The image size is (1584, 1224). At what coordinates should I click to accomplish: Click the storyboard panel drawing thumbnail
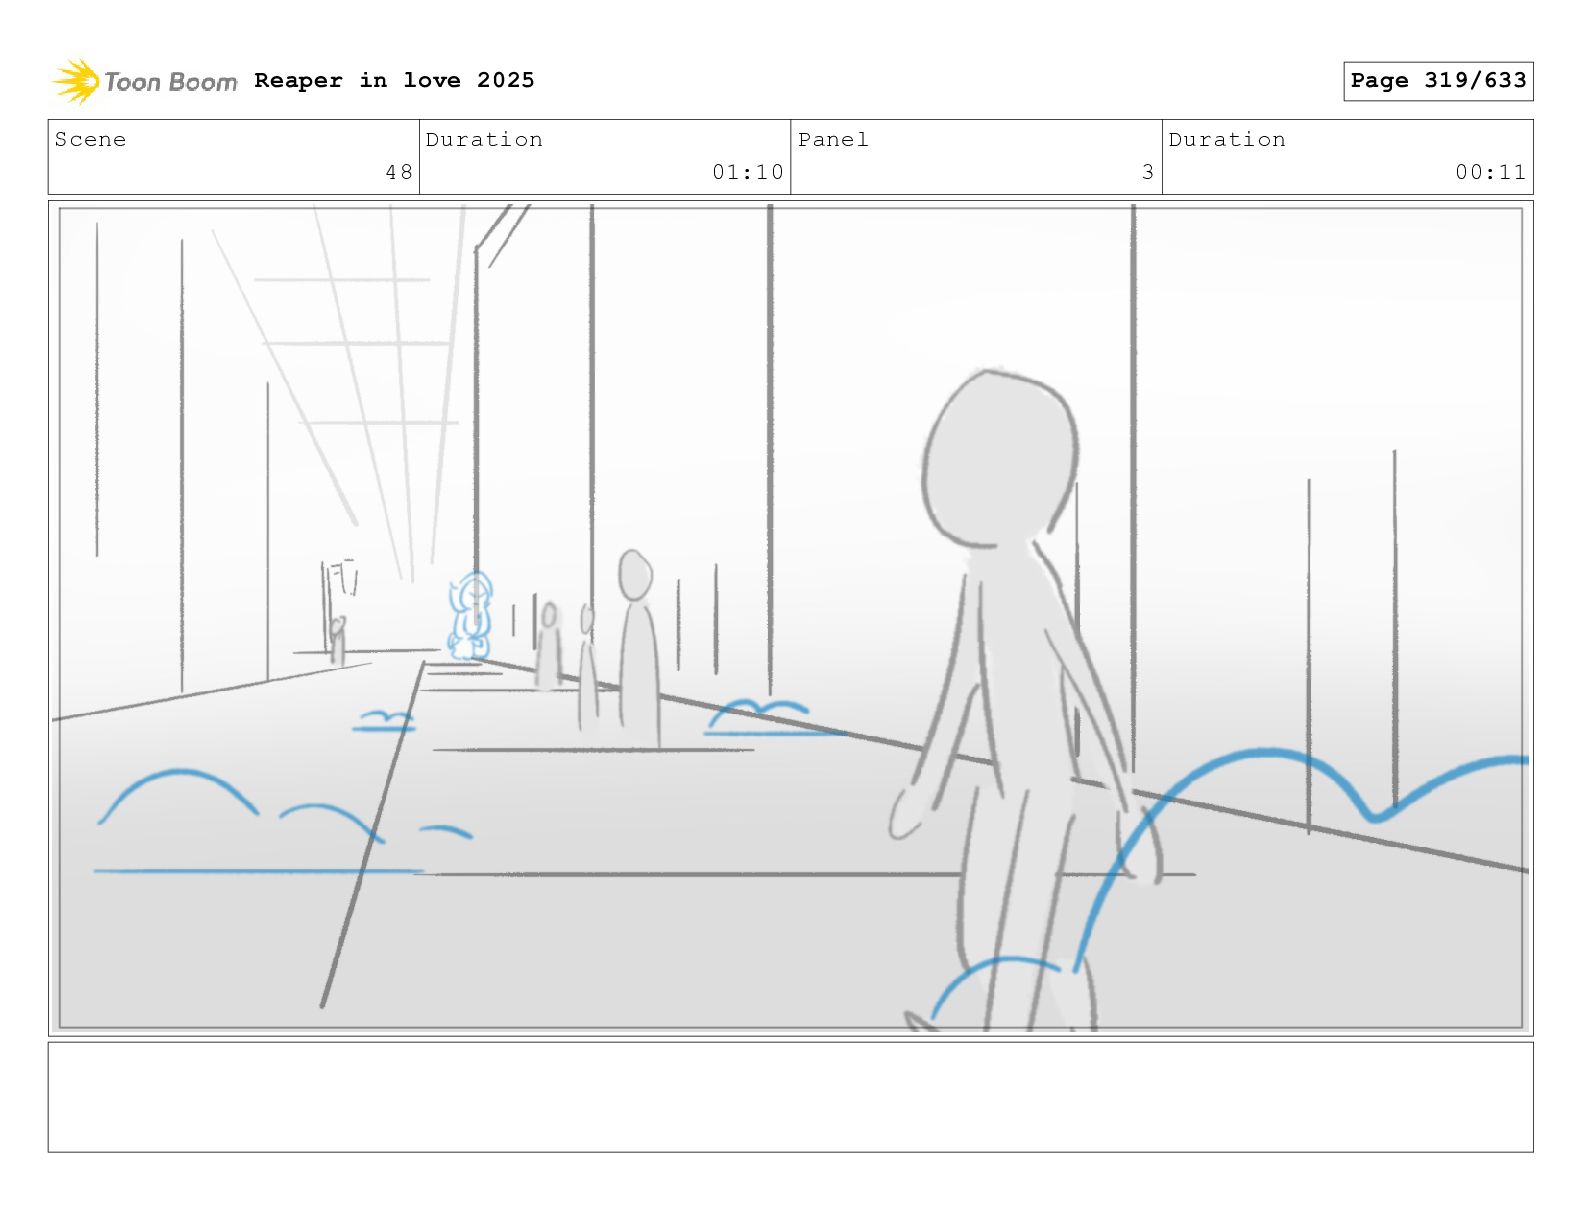tap(790, 618)
